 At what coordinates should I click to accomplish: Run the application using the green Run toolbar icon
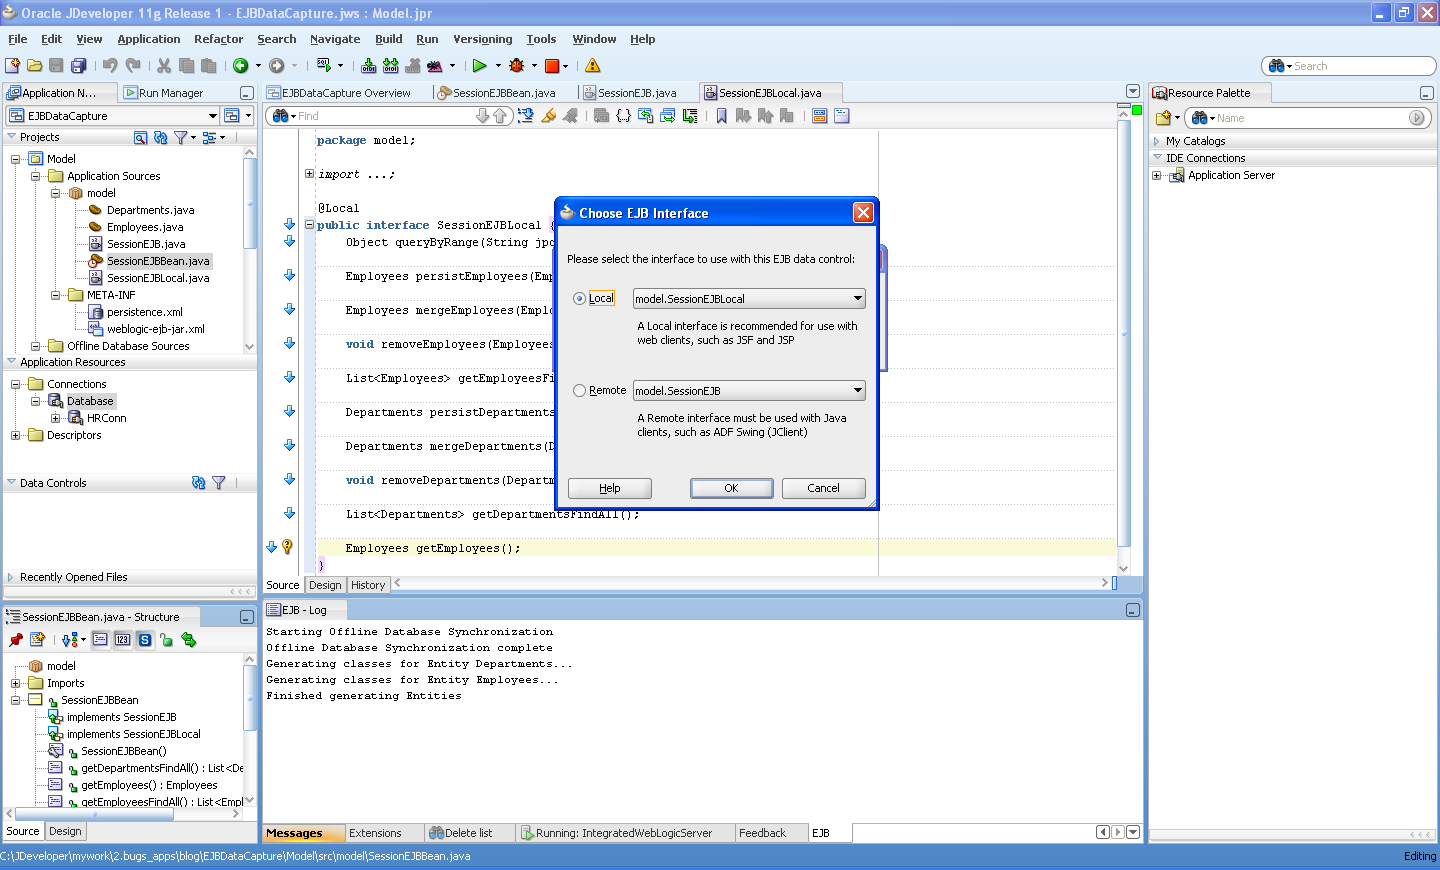pyautogui.click(x=481, y=64)
